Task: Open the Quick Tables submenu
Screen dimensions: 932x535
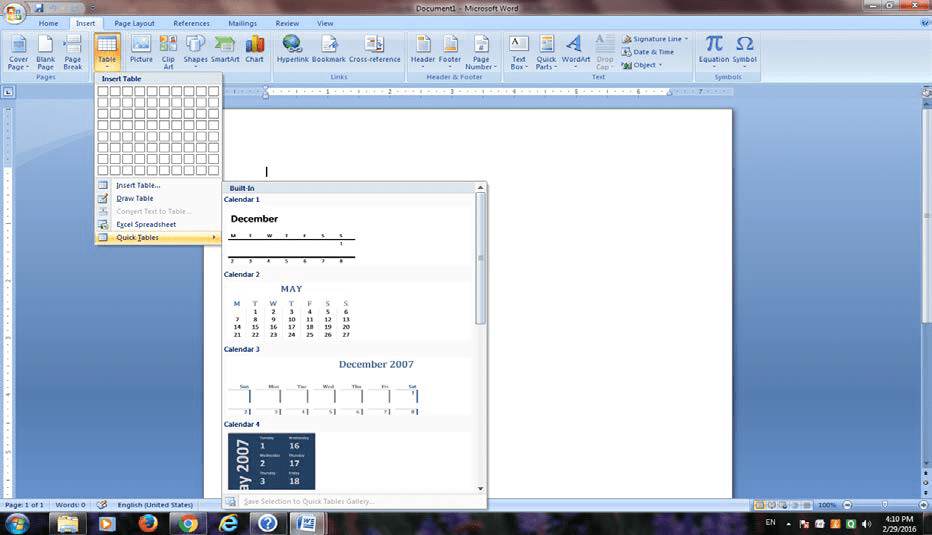Action: point(158,237)
